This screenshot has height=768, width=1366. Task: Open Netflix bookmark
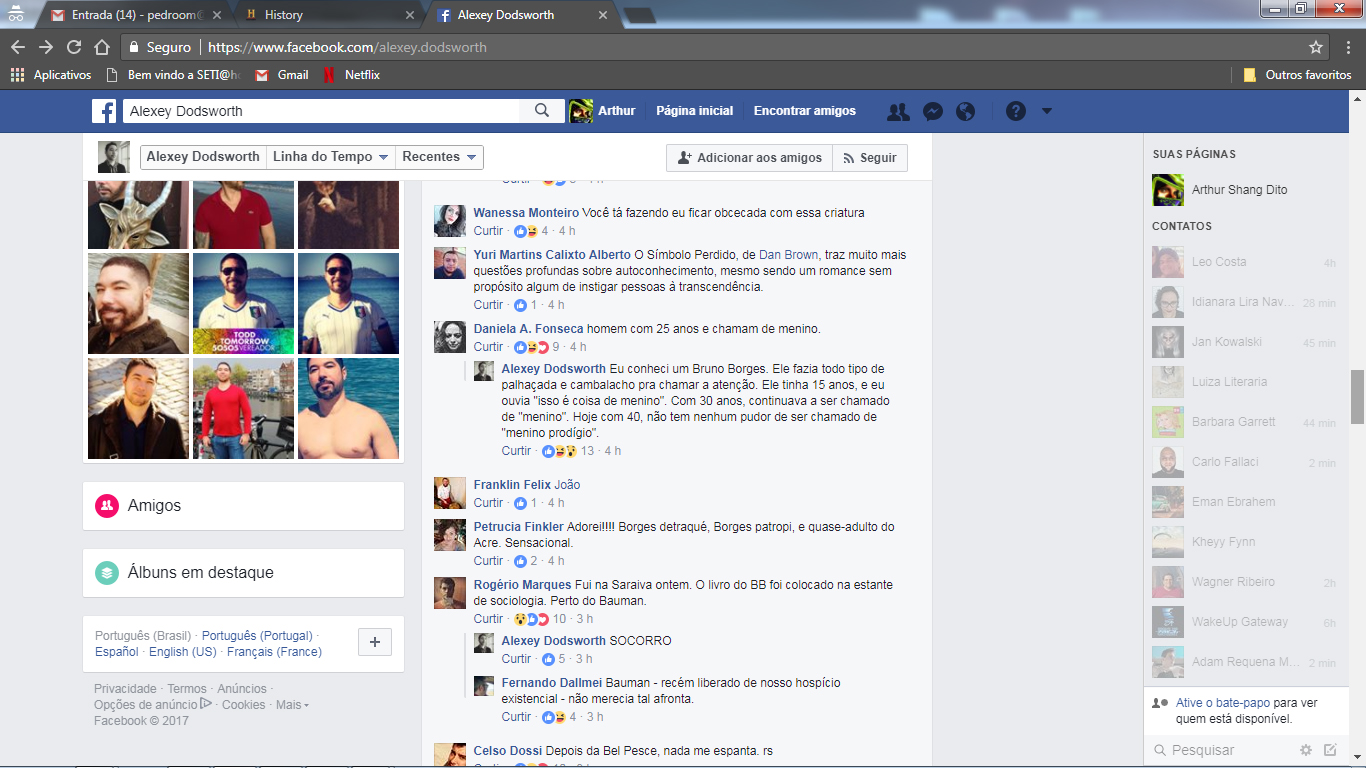click(351, 75)
